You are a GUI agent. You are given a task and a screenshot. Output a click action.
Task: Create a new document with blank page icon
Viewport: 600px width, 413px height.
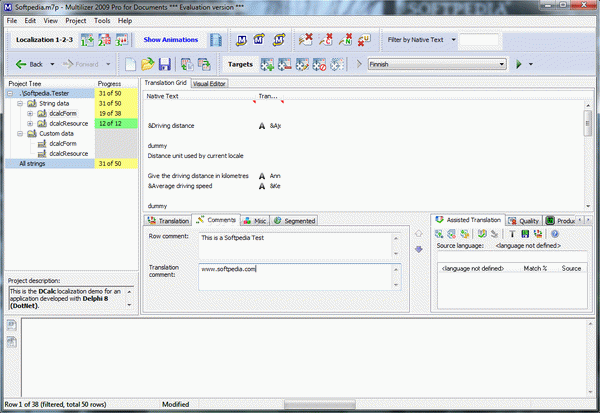coord(130,64)
